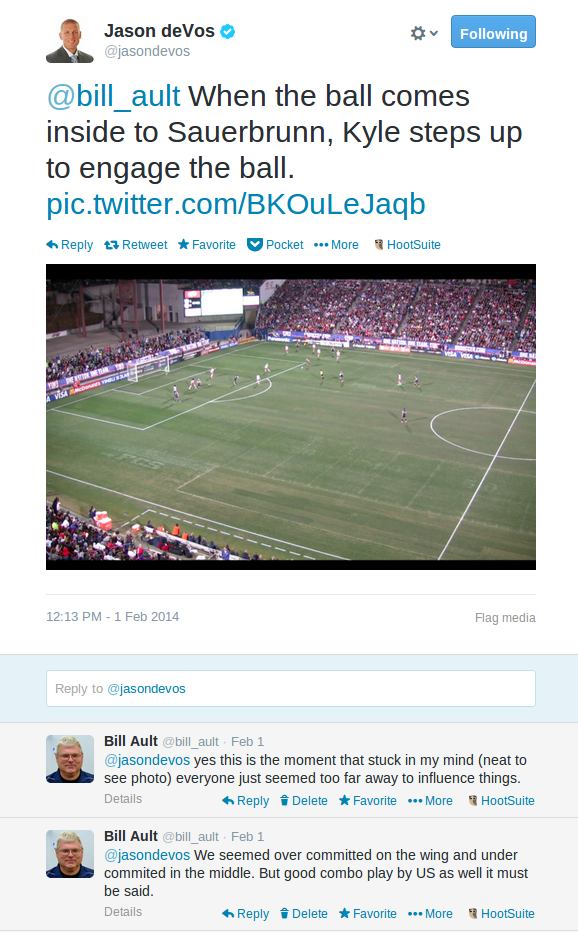This screenshot has height=932, width=578.
Task: Toggle the Following button
Action: (x=493, y=32)
